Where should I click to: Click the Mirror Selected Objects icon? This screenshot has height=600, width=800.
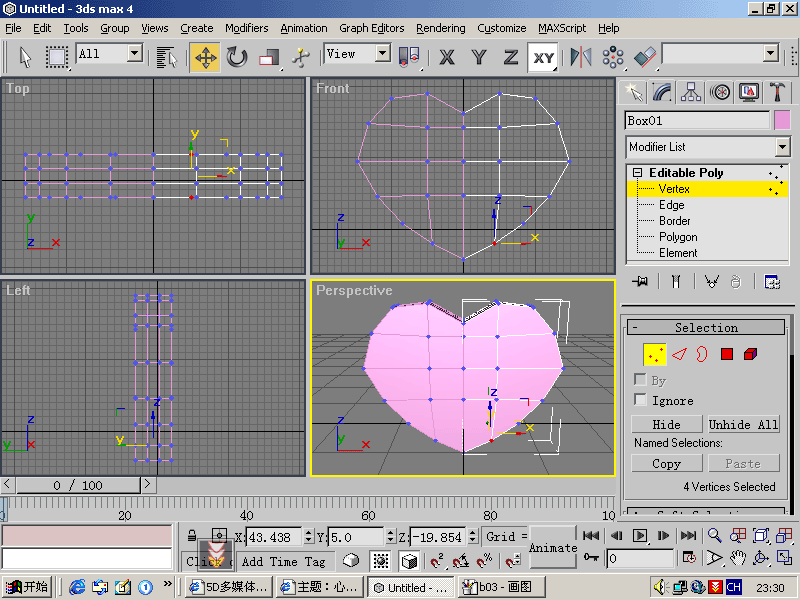(581, 57)
